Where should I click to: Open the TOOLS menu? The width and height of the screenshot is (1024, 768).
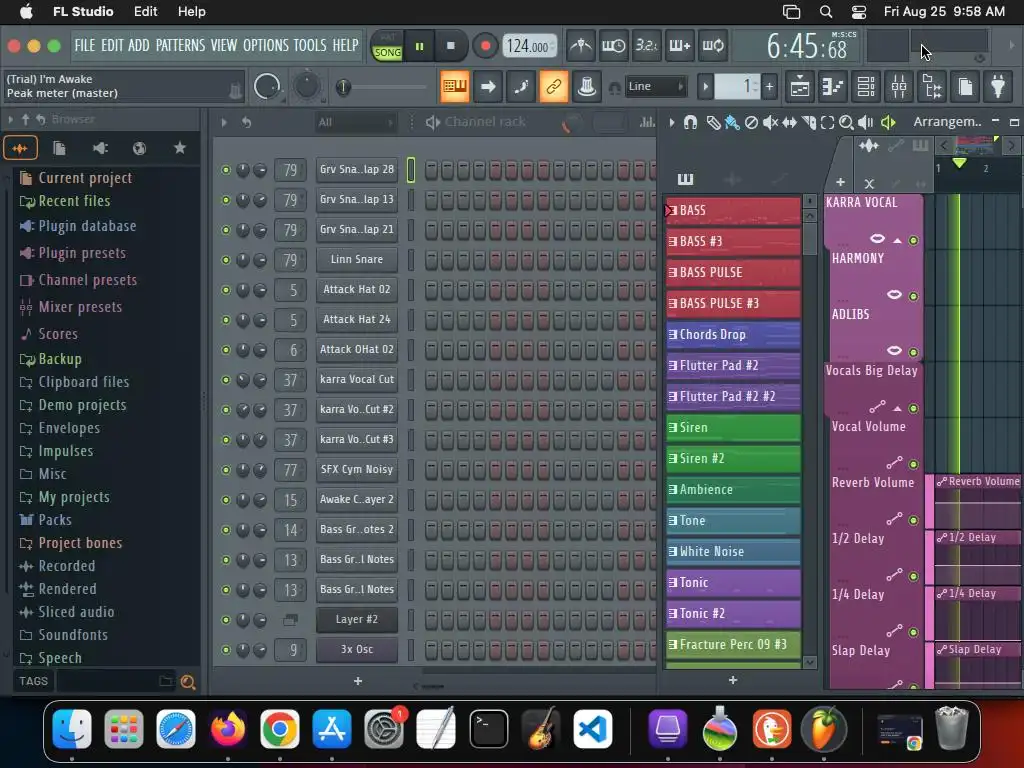pos(310,45)
